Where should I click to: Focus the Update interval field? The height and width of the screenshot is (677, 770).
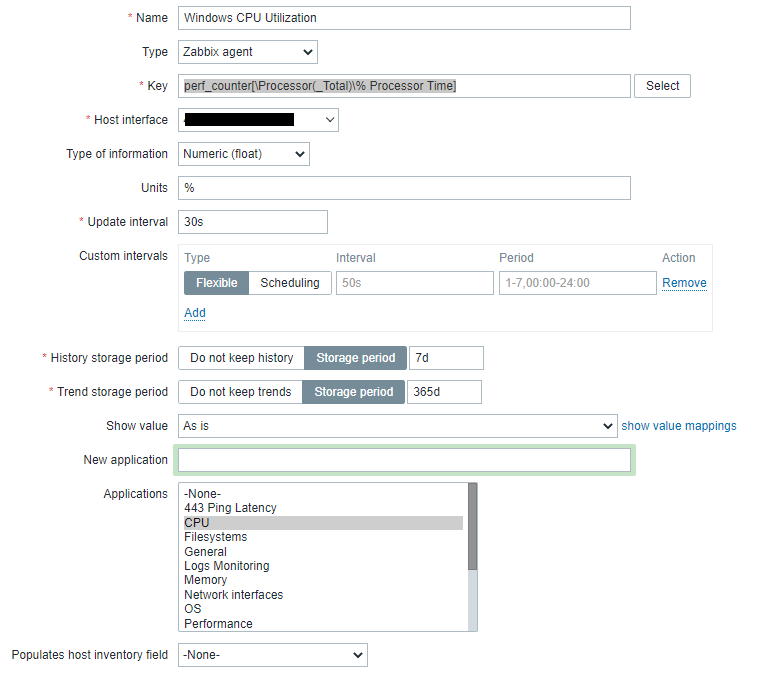coord(252,222)
